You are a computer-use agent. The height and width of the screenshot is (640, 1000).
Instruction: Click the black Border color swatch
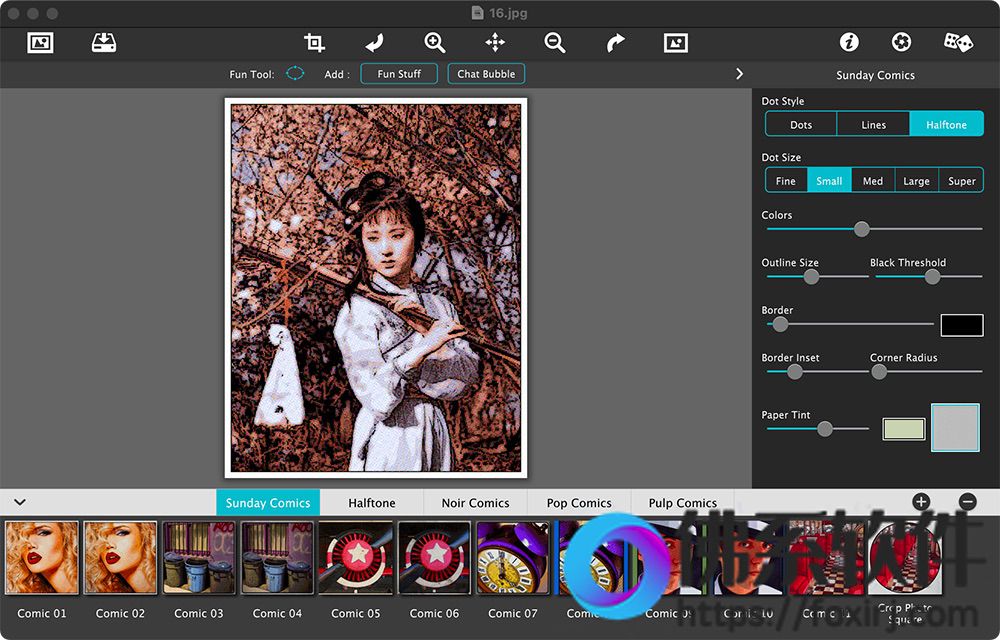(x=961, y=325)
